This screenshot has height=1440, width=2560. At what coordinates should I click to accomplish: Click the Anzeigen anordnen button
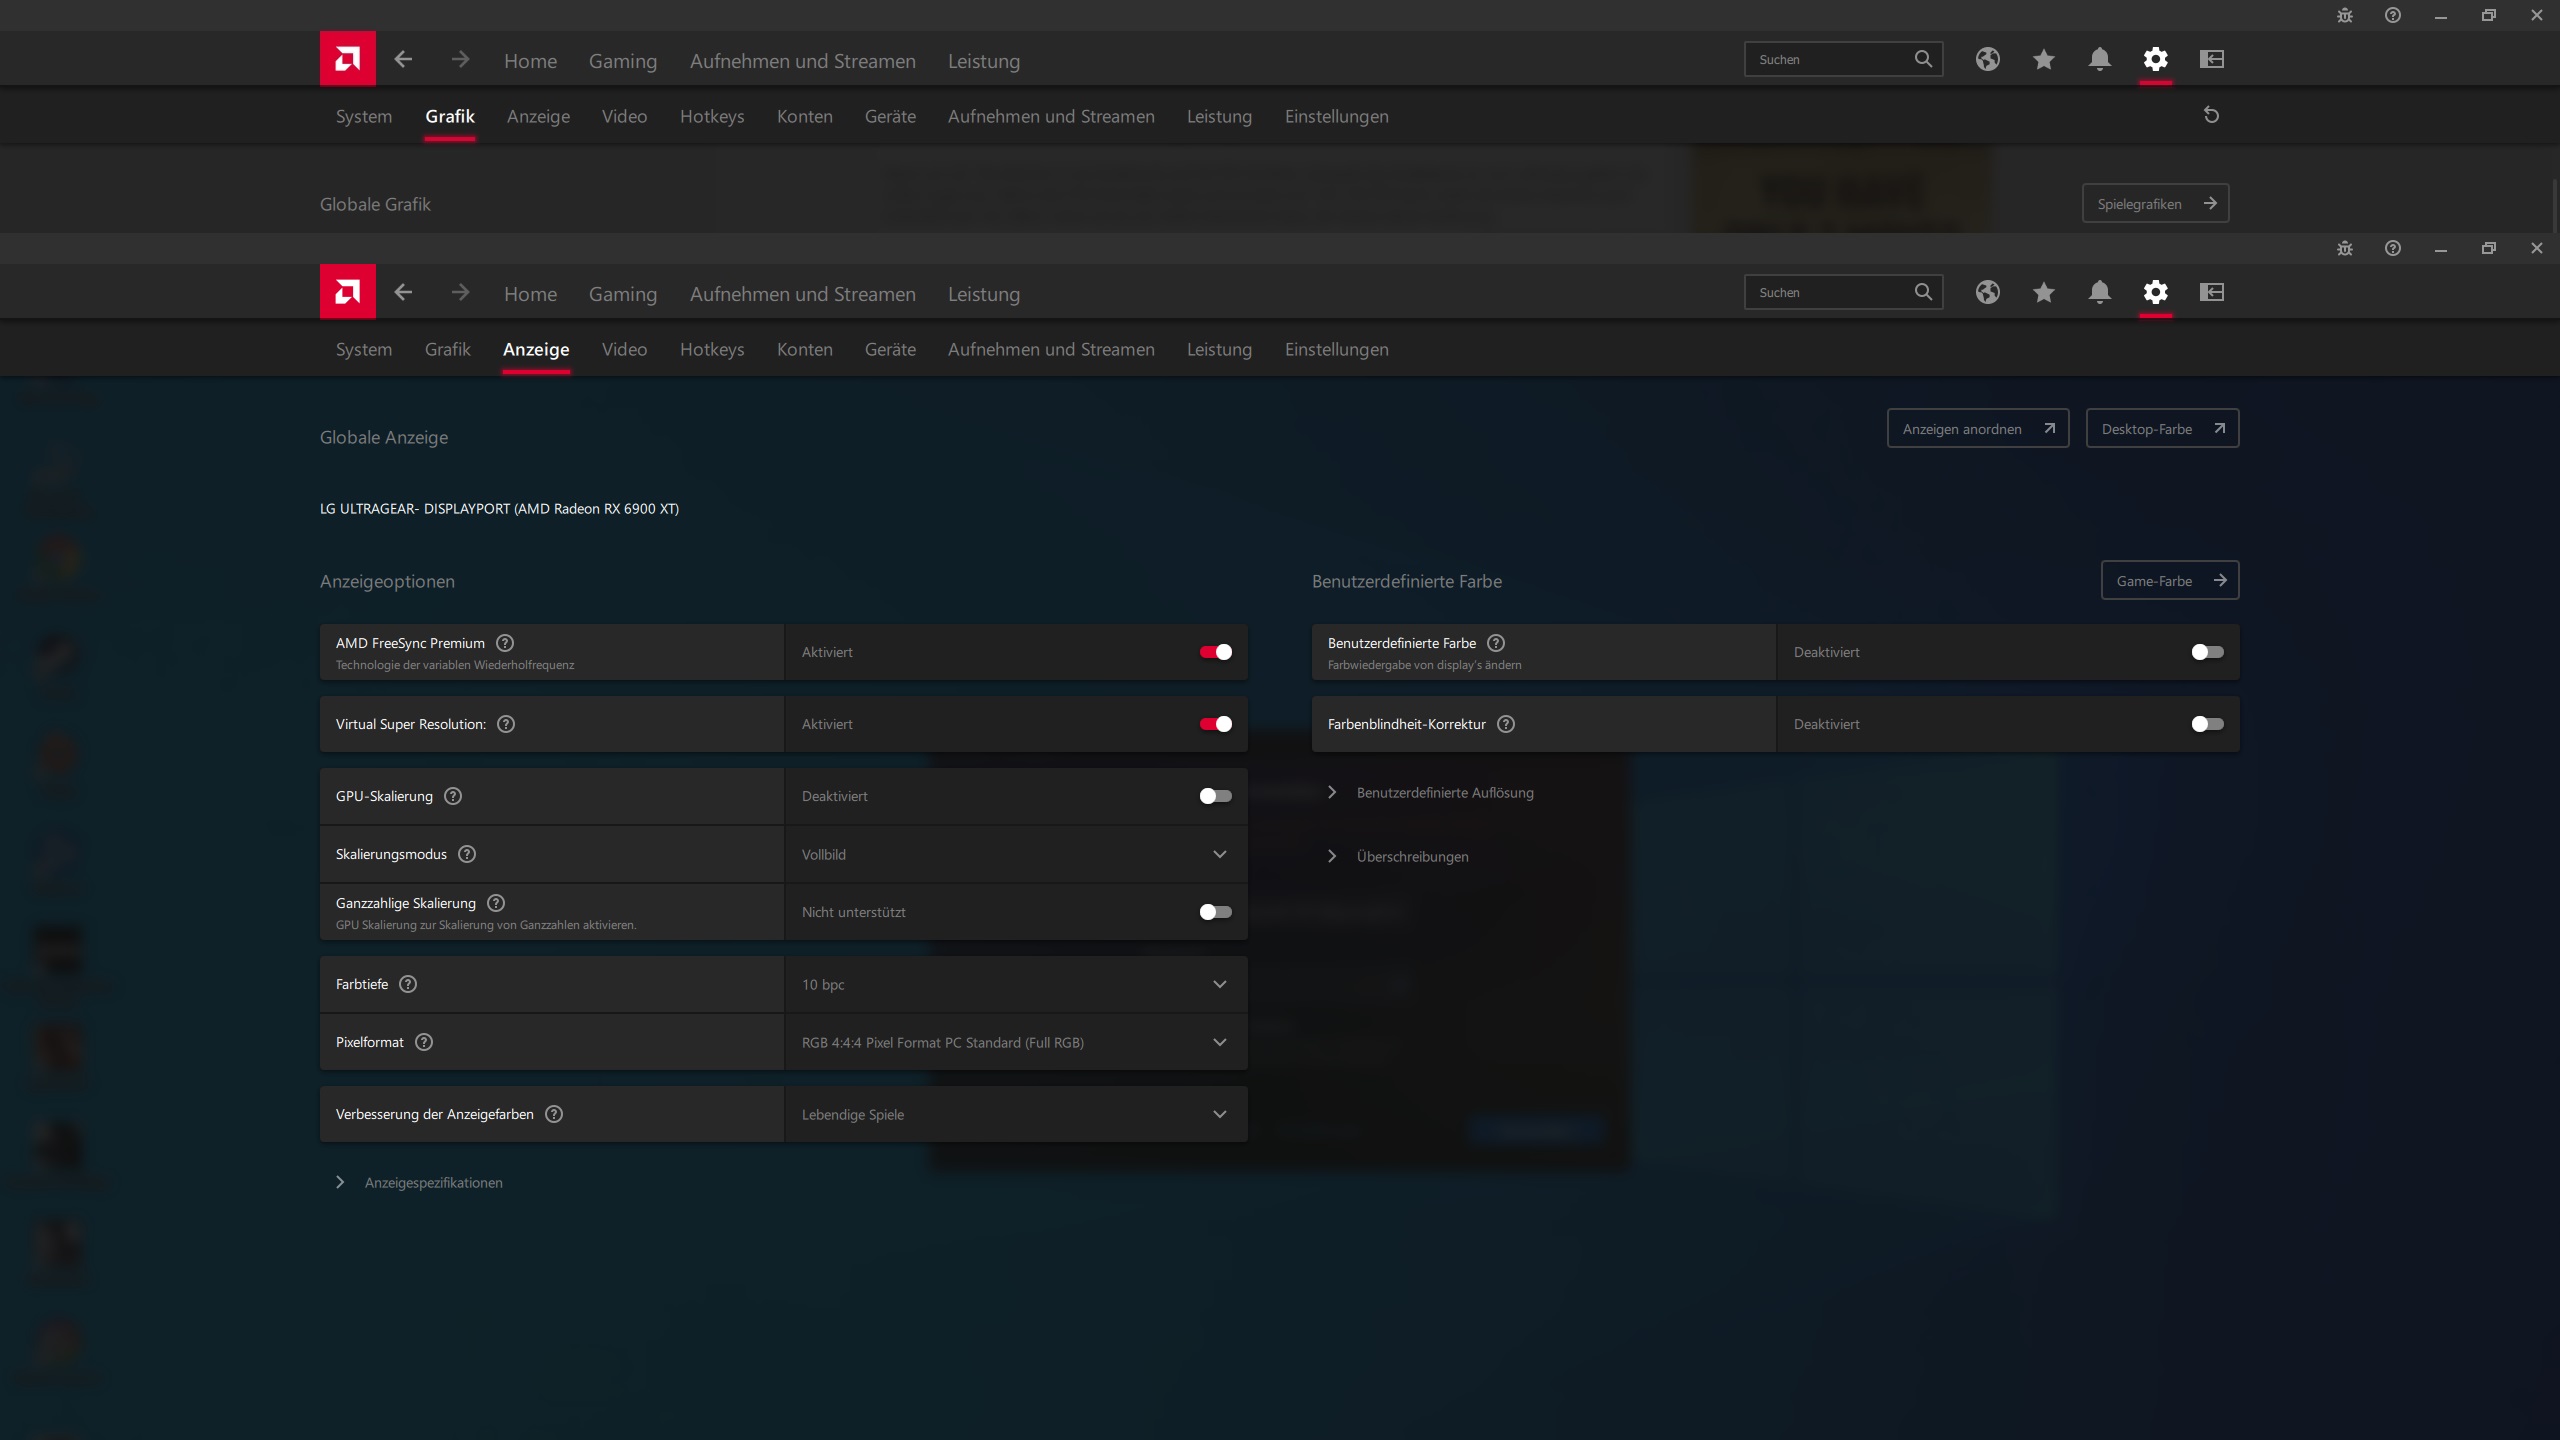[1977, 428]
